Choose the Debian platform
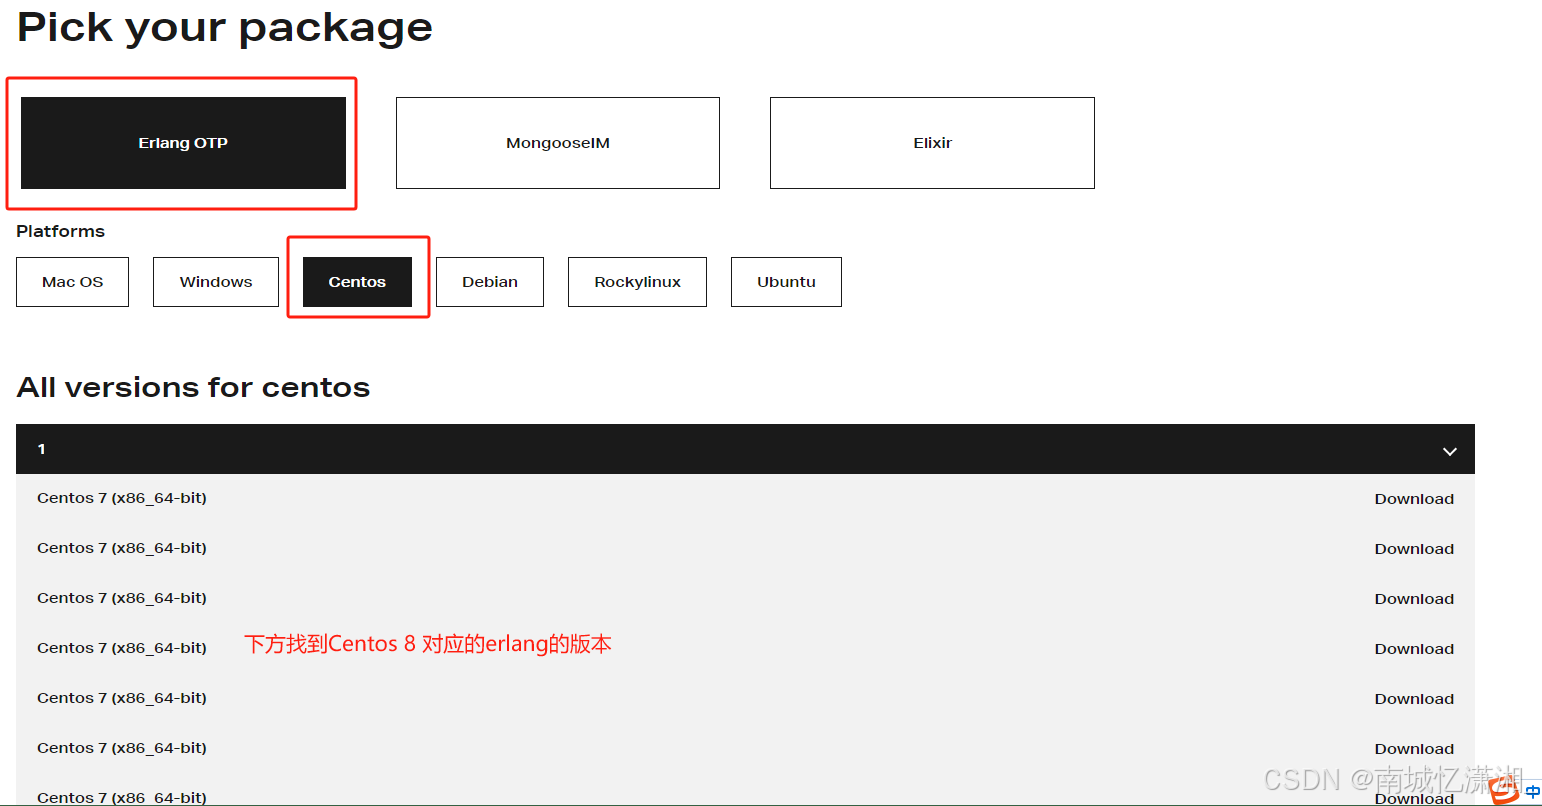The image size is (1542, 806). [490, 282]
